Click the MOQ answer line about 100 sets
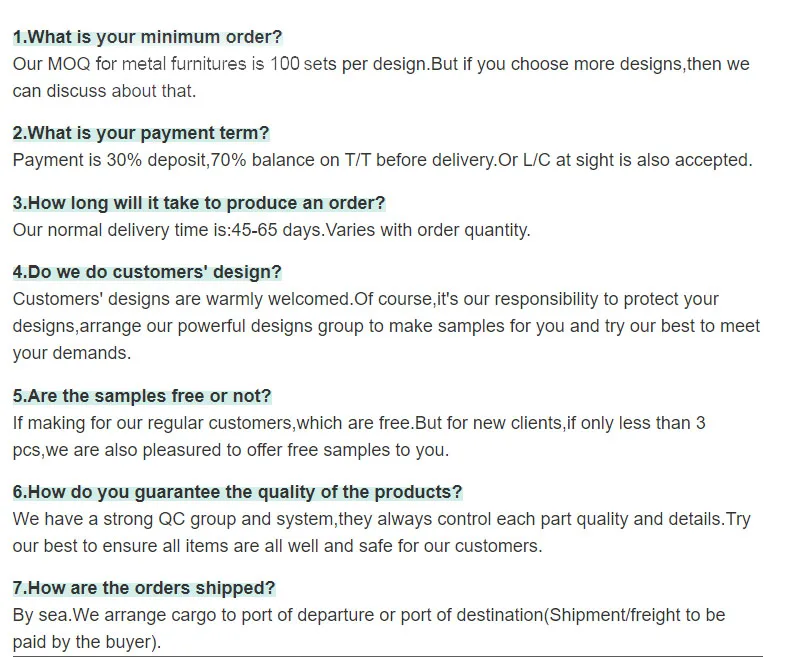 [381, 64]
